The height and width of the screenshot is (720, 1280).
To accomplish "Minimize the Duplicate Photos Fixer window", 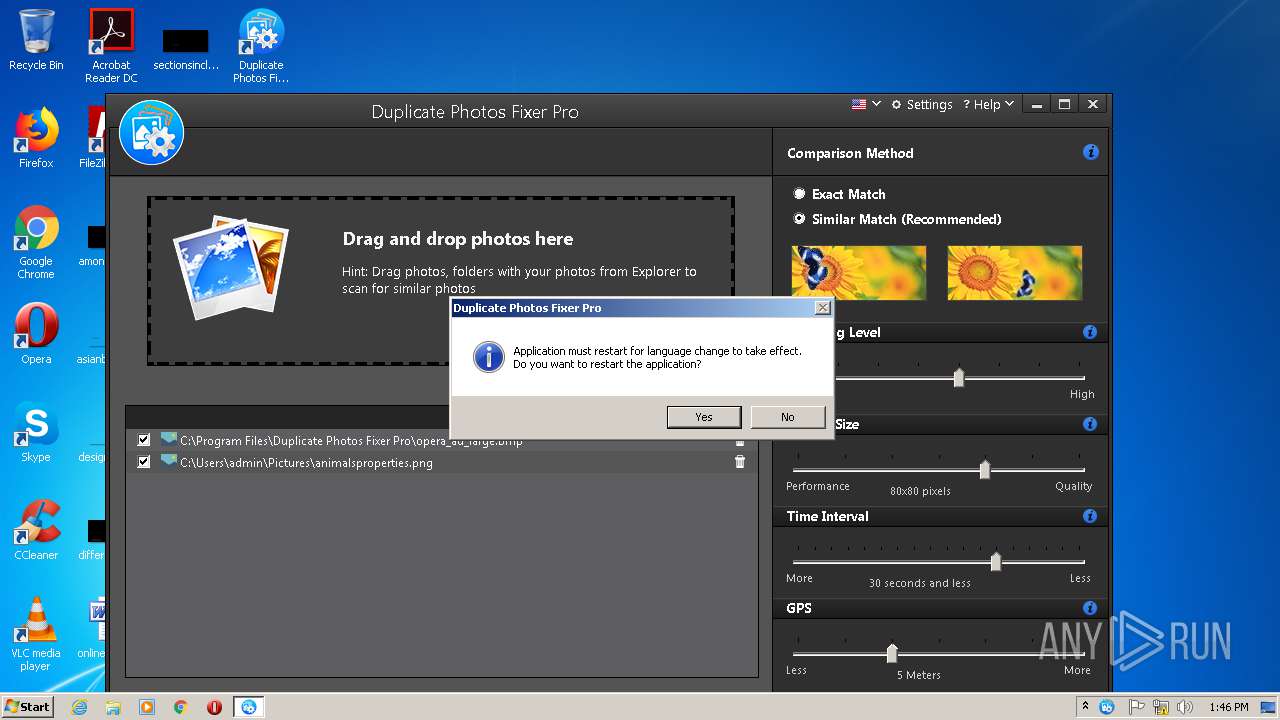I will pos(1037,104).
